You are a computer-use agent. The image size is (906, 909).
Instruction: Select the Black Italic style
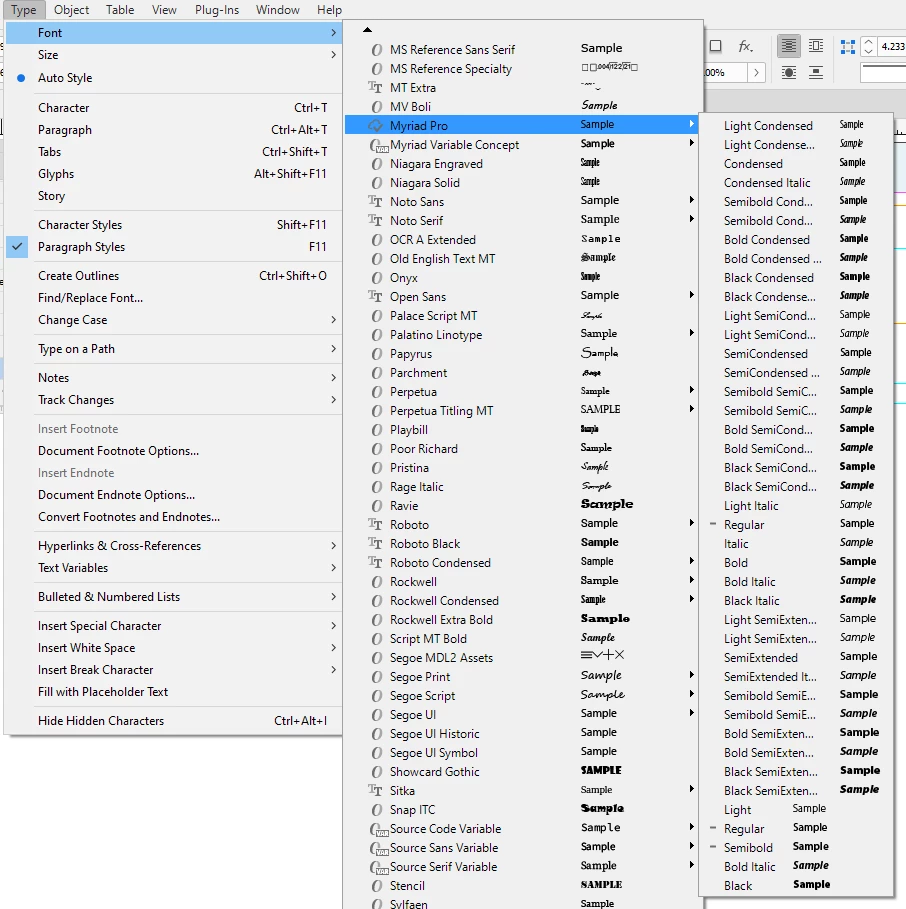coord(796,601)
